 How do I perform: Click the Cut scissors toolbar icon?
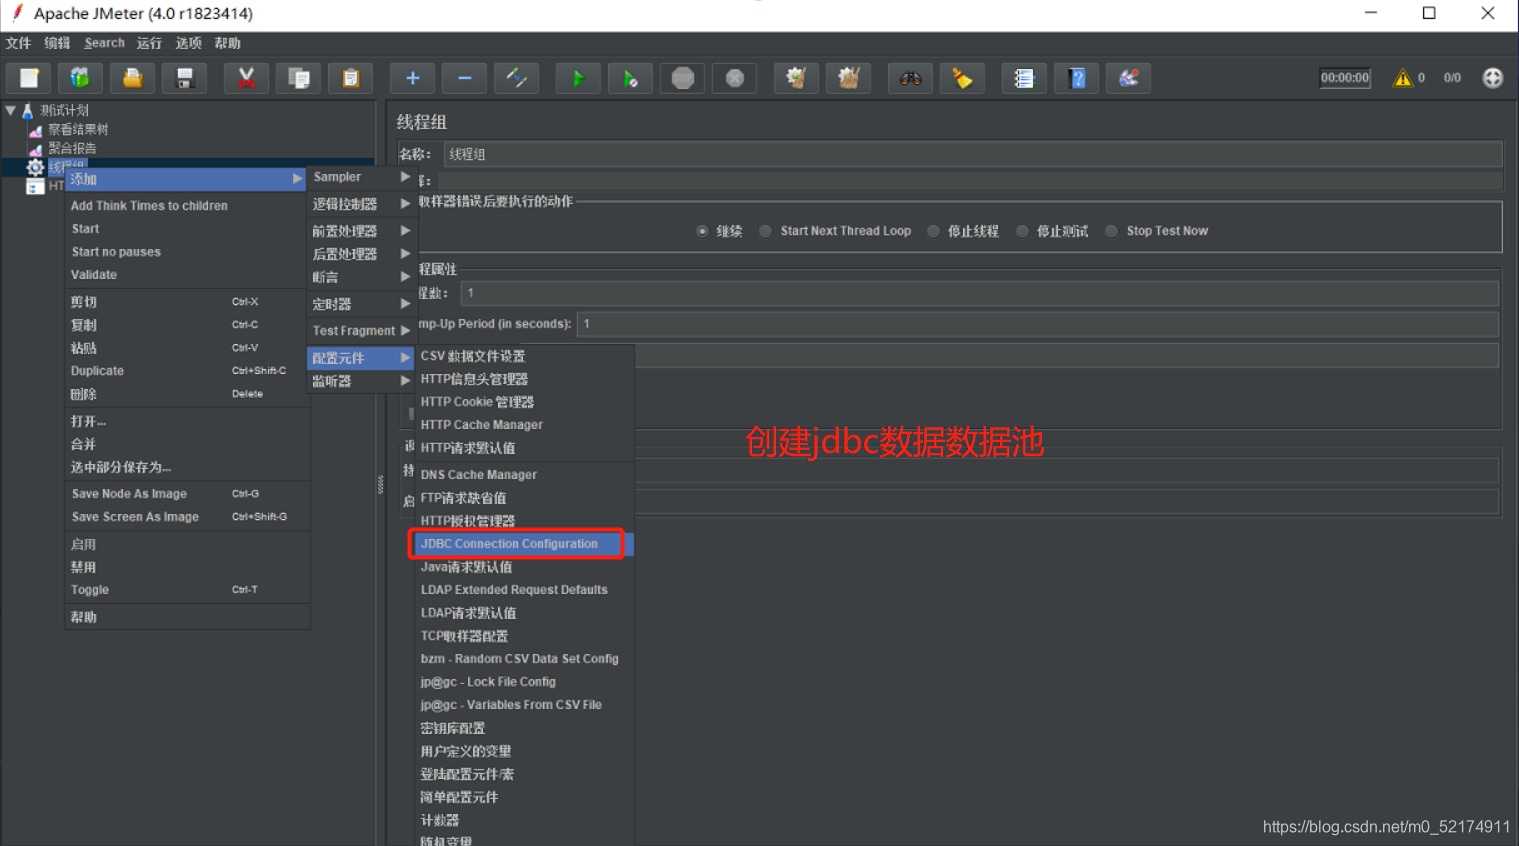pos(246,78)
